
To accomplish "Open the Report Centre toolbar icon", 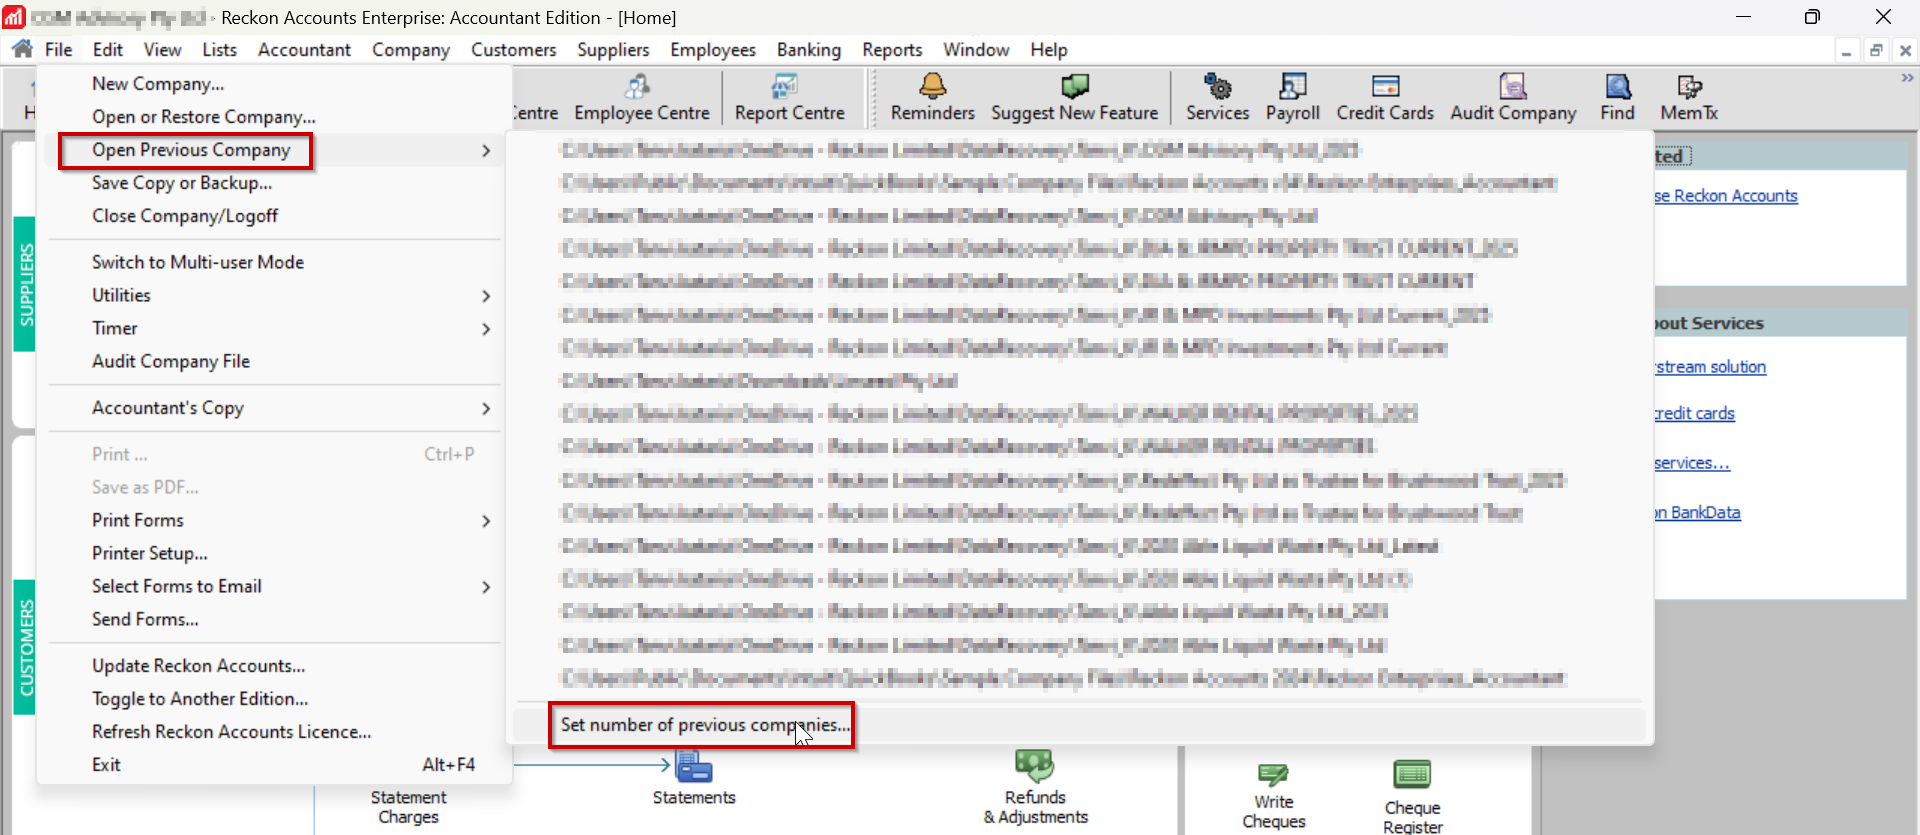I will coord(789,98).
